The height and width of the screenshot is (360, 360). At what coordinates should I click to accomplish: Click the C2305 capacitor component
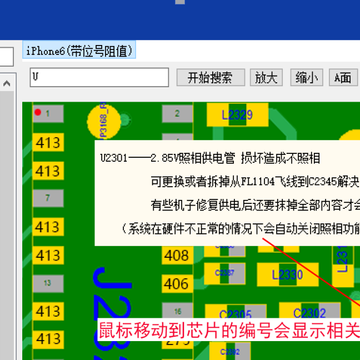(235, 313)
